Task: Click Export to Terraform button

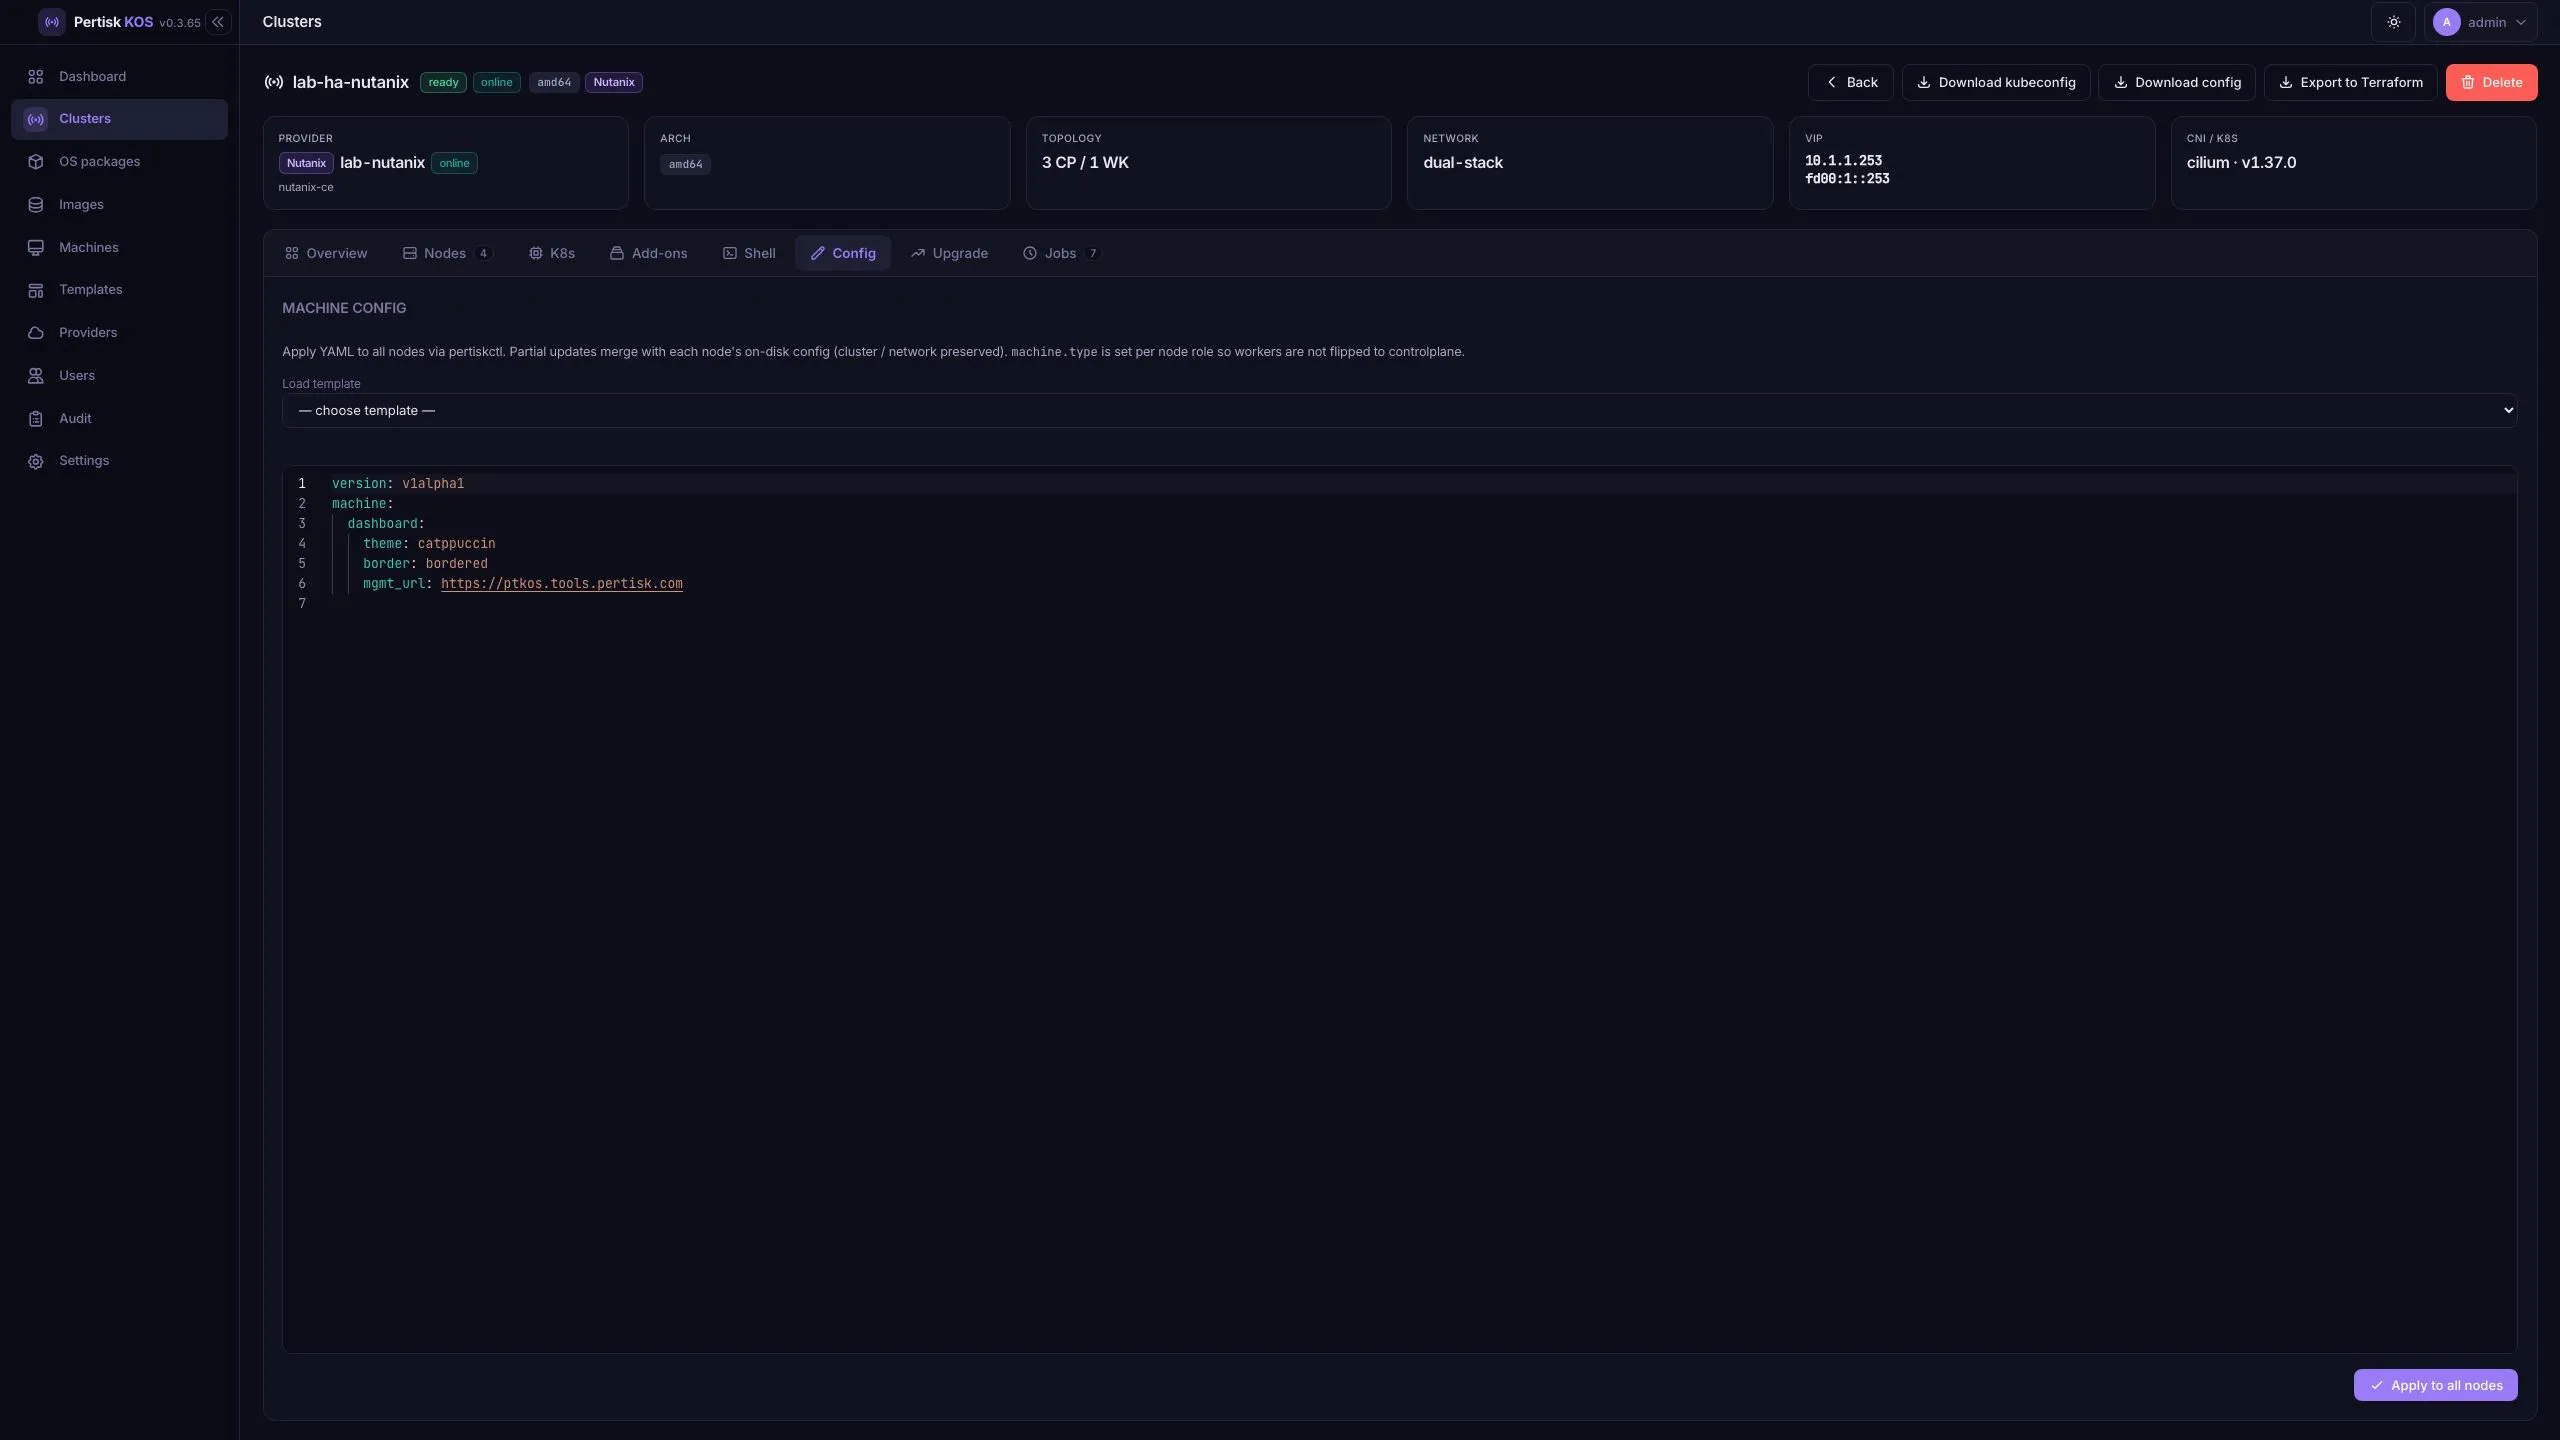Action: (2350, 83)
